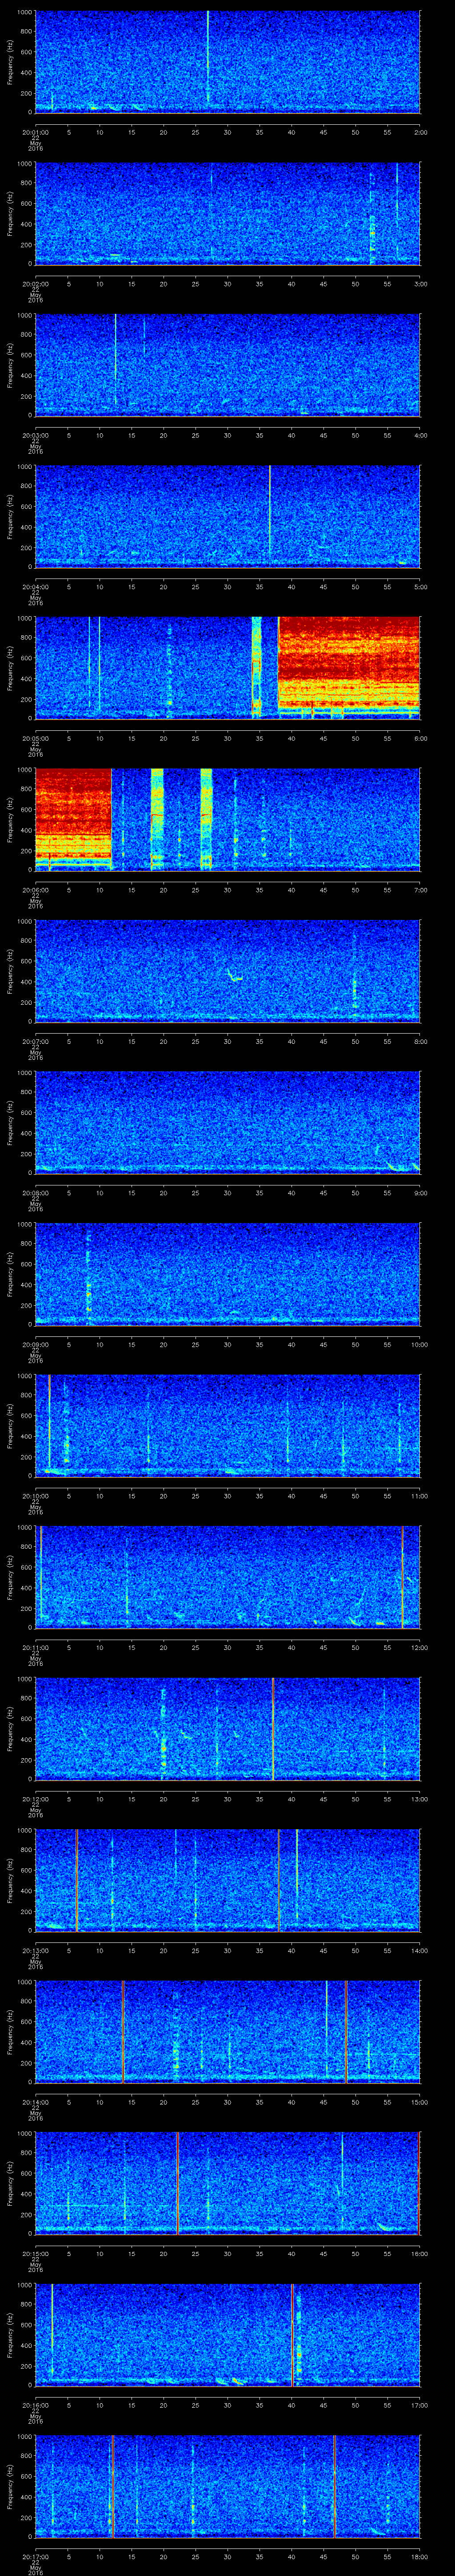Click the '20:13:00' start time label

pos(35,1950)
